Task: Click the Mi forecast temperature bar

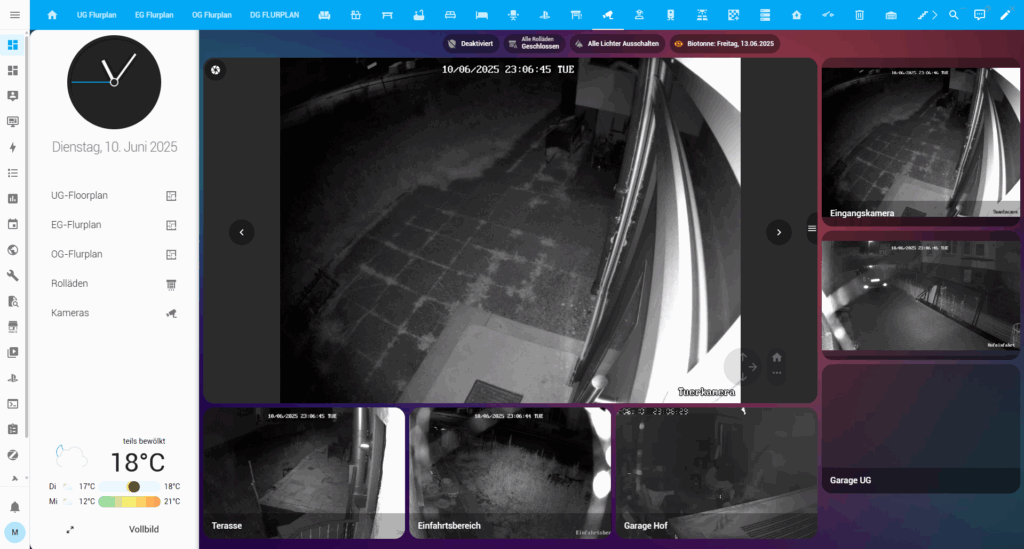Action: [129, 501]
